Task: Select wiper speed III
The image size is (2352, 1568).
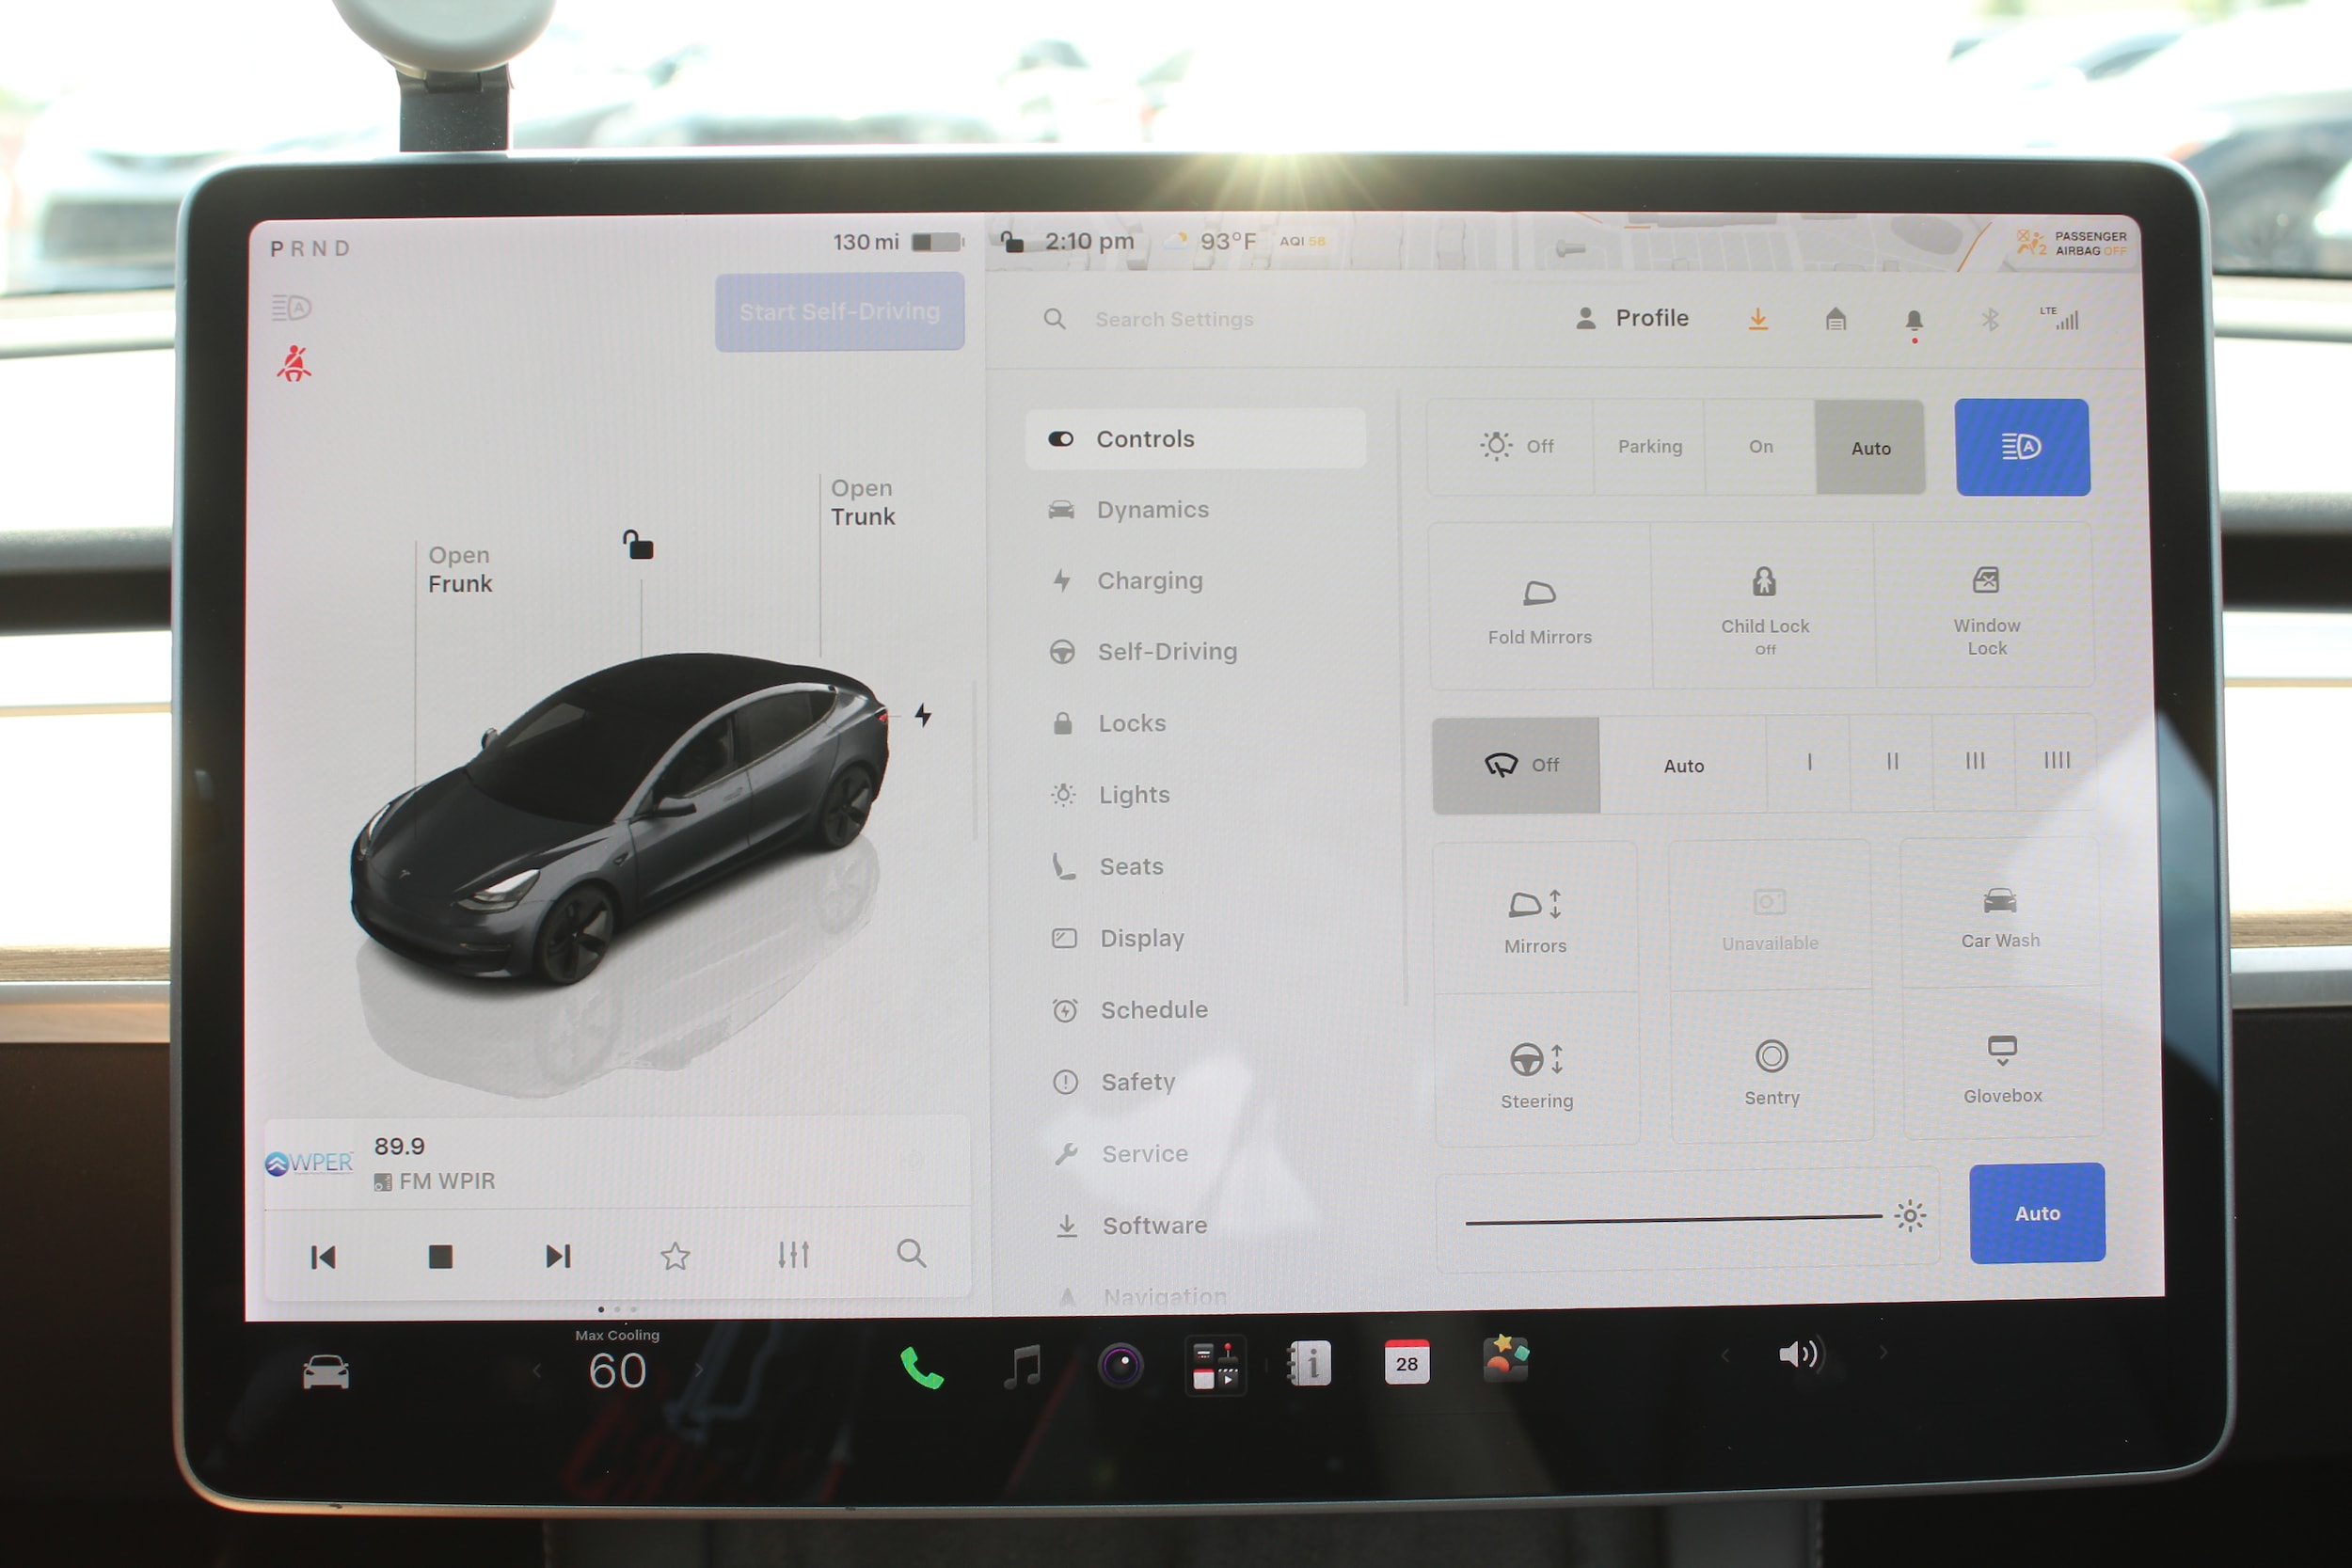Action: (x=1974, y=762)
